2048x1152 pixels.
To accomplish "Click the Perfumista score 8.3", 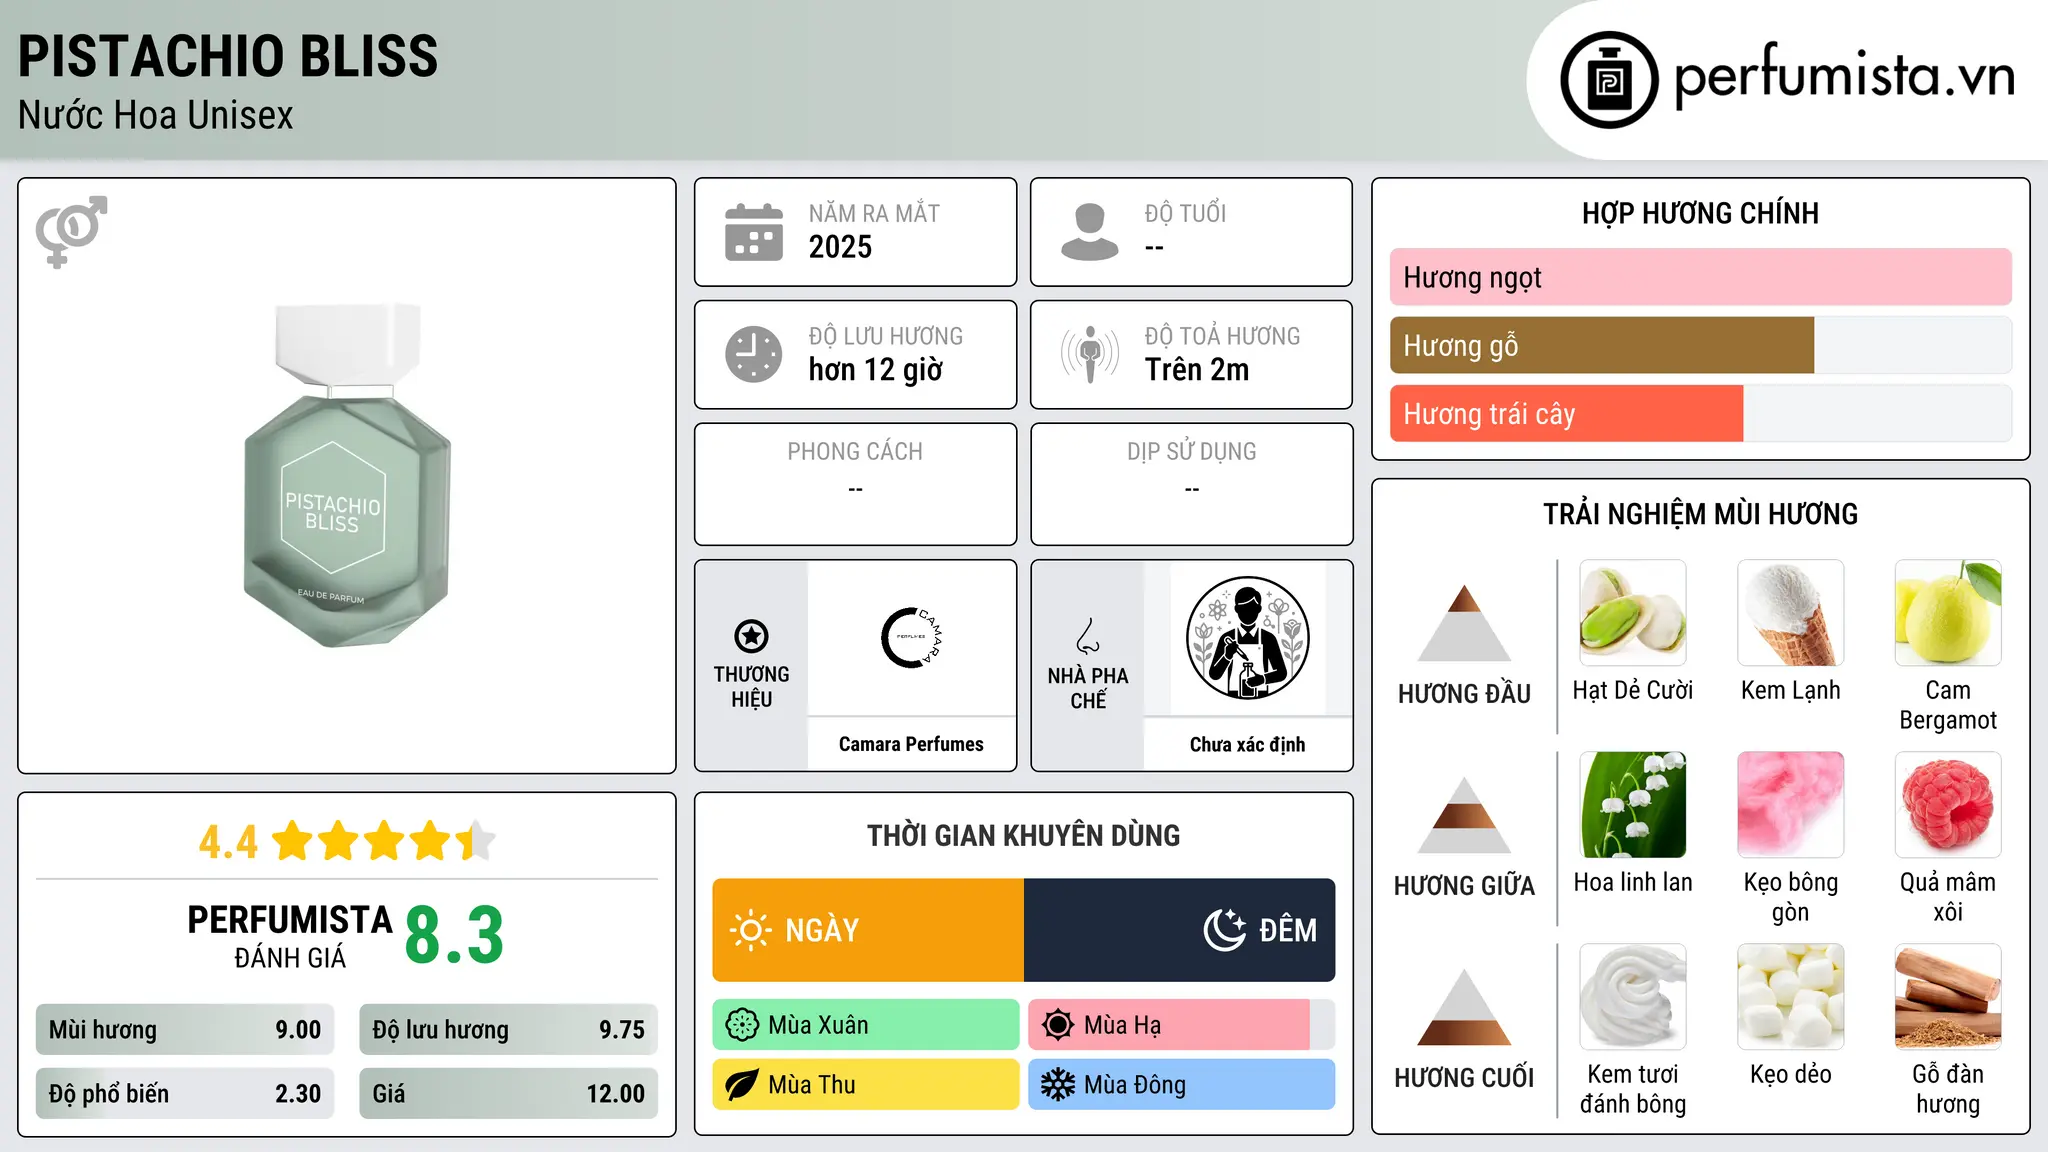I will pyautogui.click(x=454, y=935).
